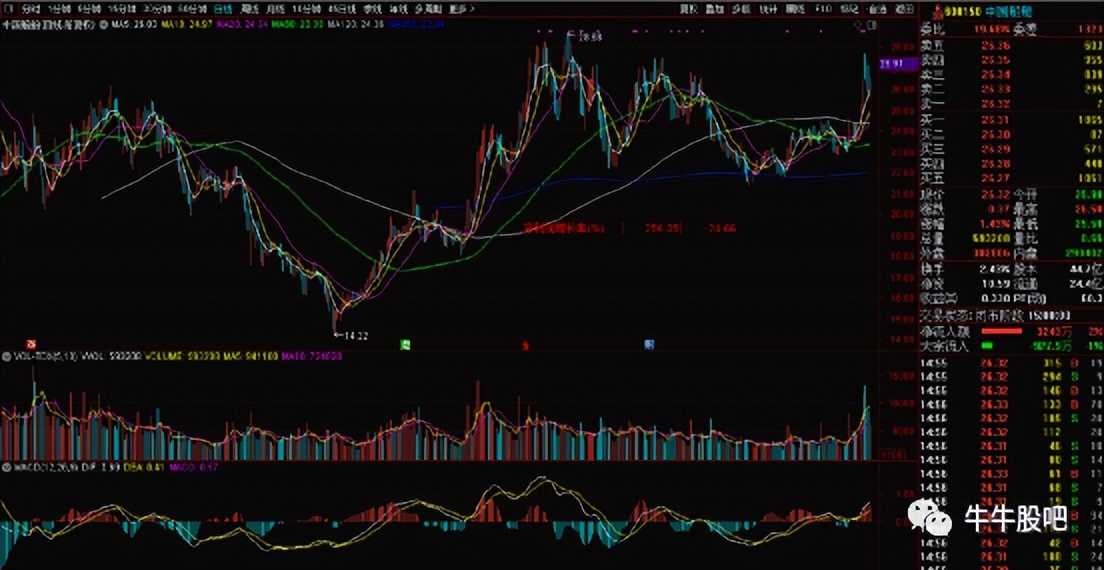Select the 1分钟 period tab

point(59,10)
